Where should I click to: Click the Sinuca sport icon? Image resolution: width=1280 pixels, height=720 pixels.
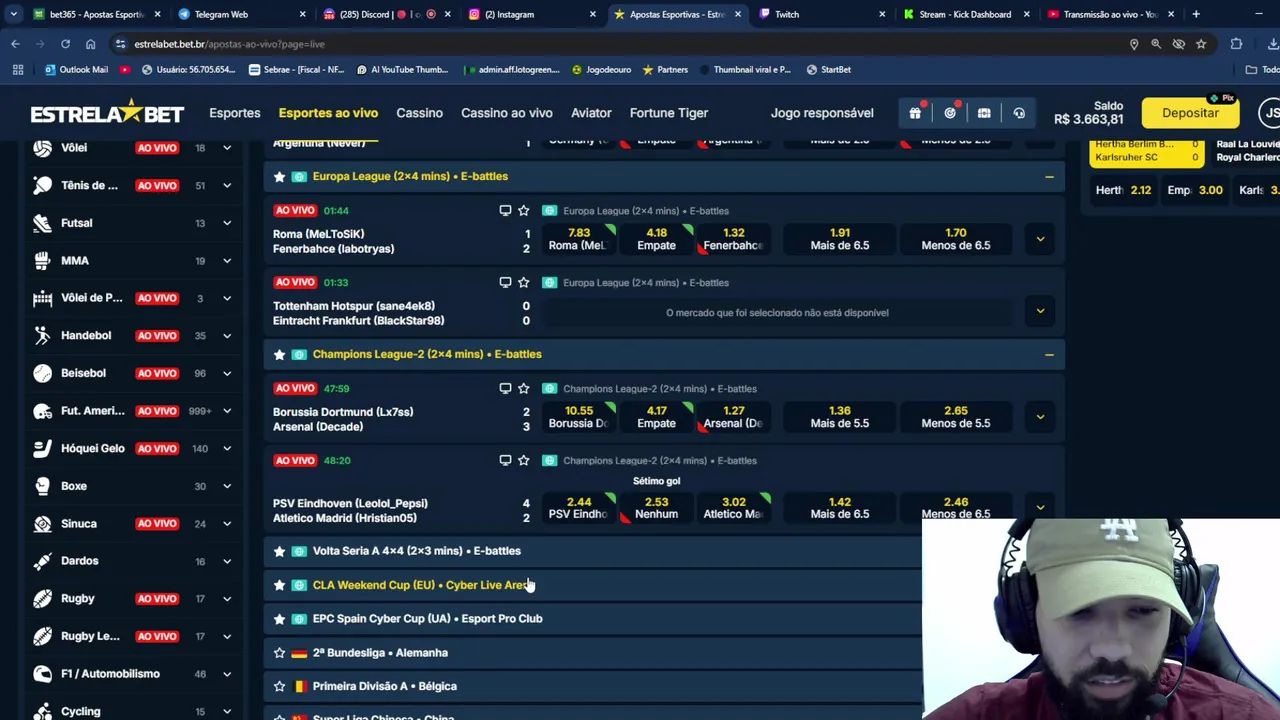pyautogui.click(x=42, y=523)
